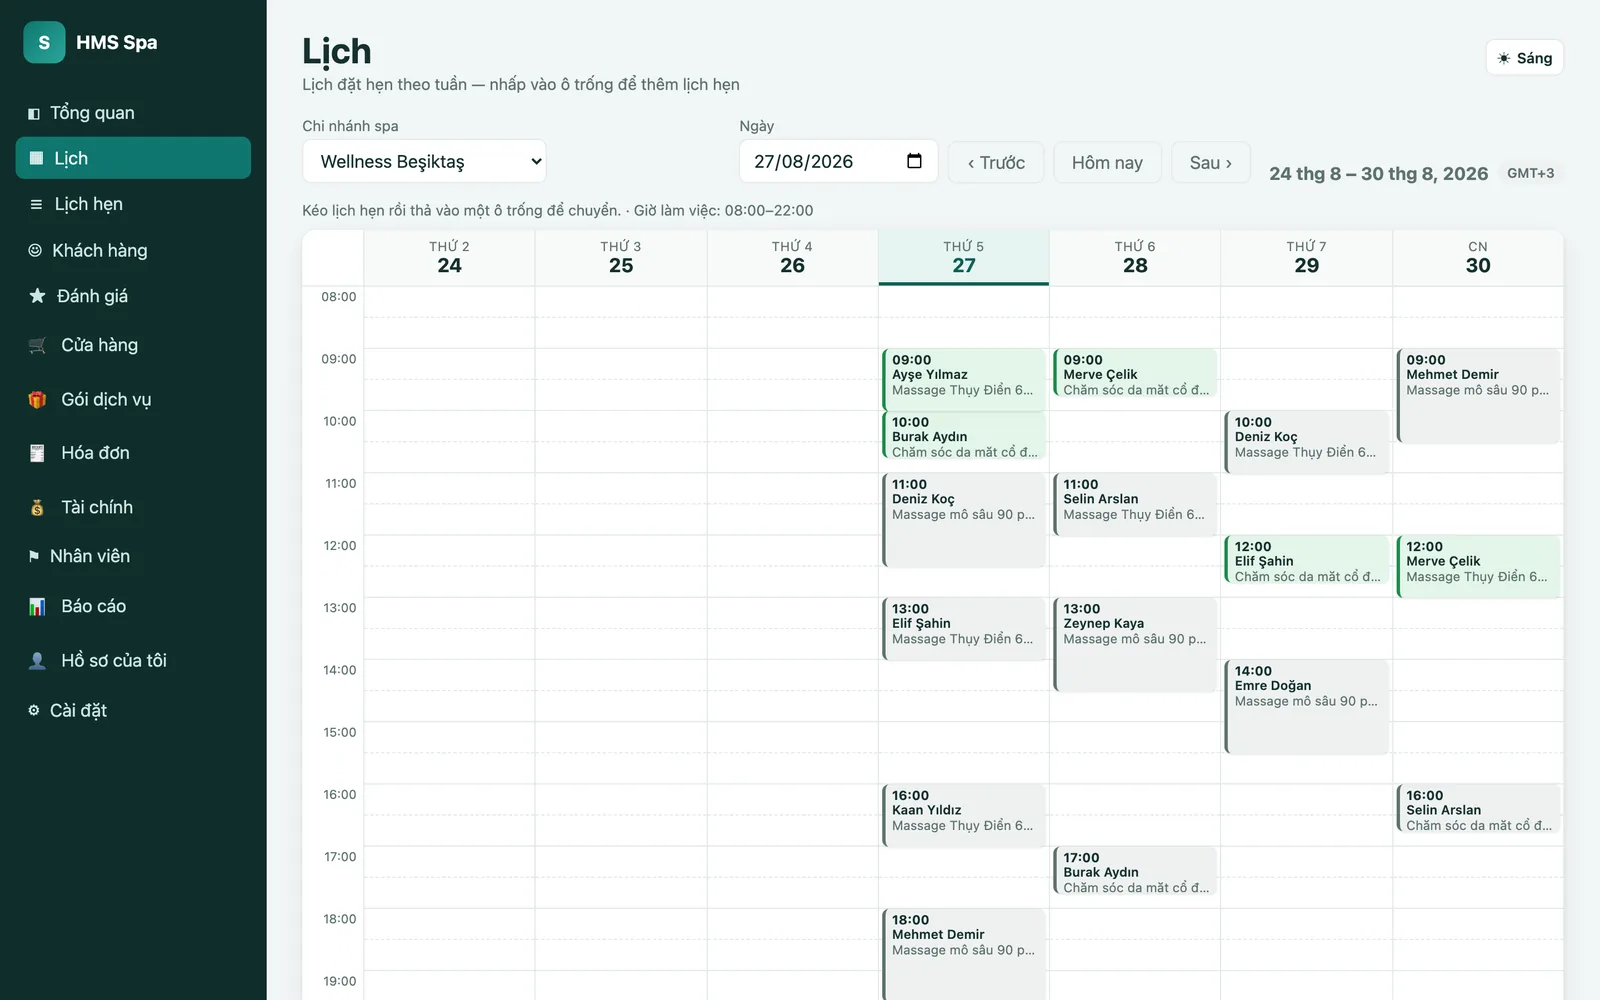Click the Báo cáo chart icon
Image resolution: width=1600 pixels, height=1000 pixels.
(37, 606)
